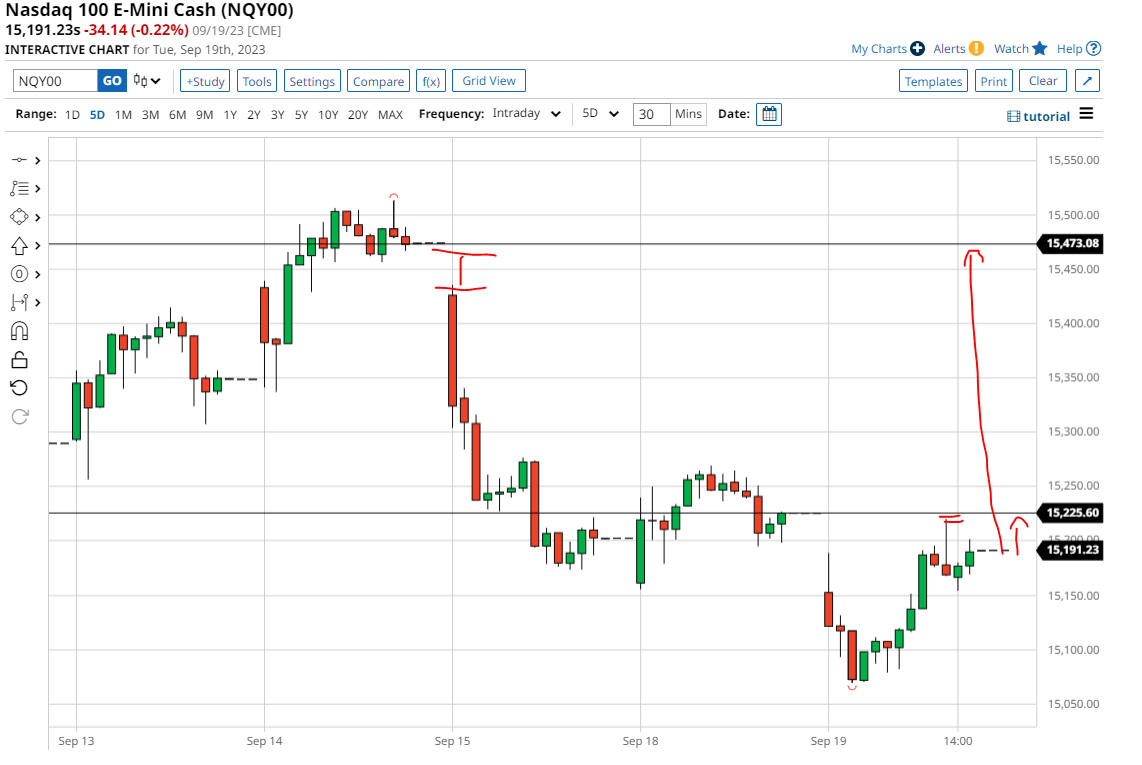Image resolution: width=1142 pixels, height=765 pixels.
Task: Click the GO button next to symbol
Action: pos(112,81)
